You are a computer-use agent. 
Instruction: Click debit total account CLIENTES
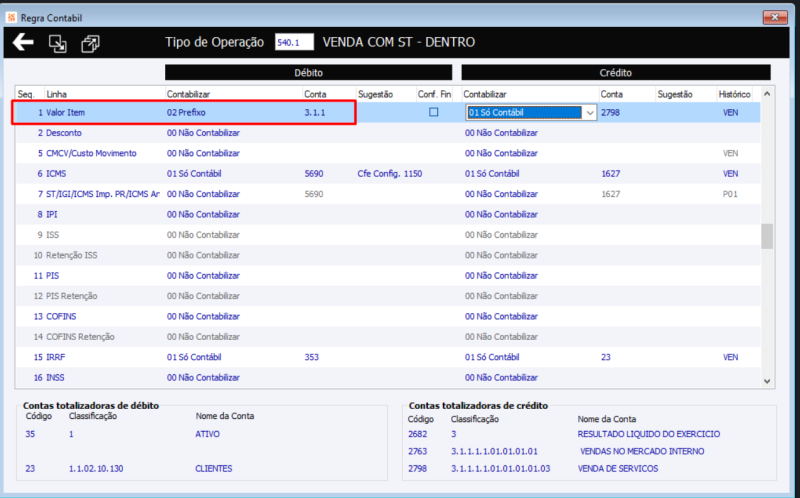coord(214,469)
